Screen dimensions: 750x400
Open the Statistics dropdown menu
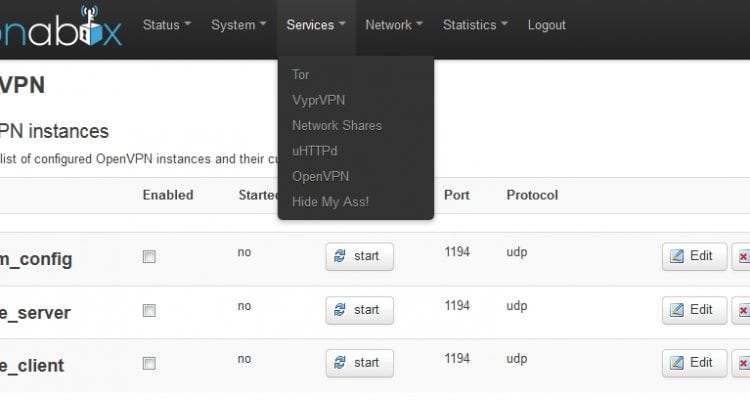tap(475, 25)
